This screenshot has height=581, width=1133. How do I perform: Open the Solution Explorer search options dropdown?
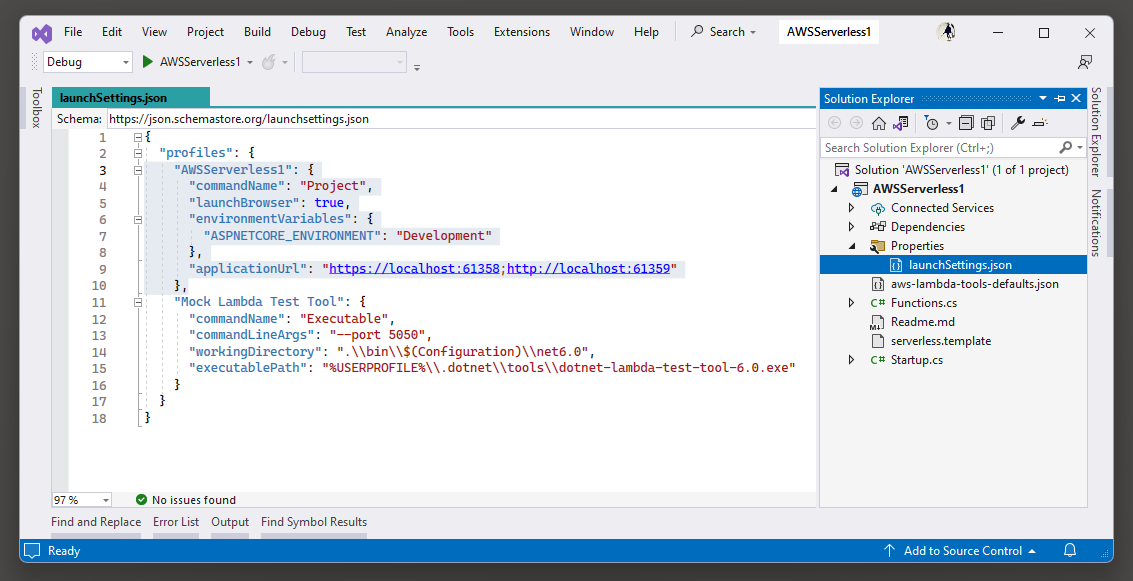tap(1080, 147)
